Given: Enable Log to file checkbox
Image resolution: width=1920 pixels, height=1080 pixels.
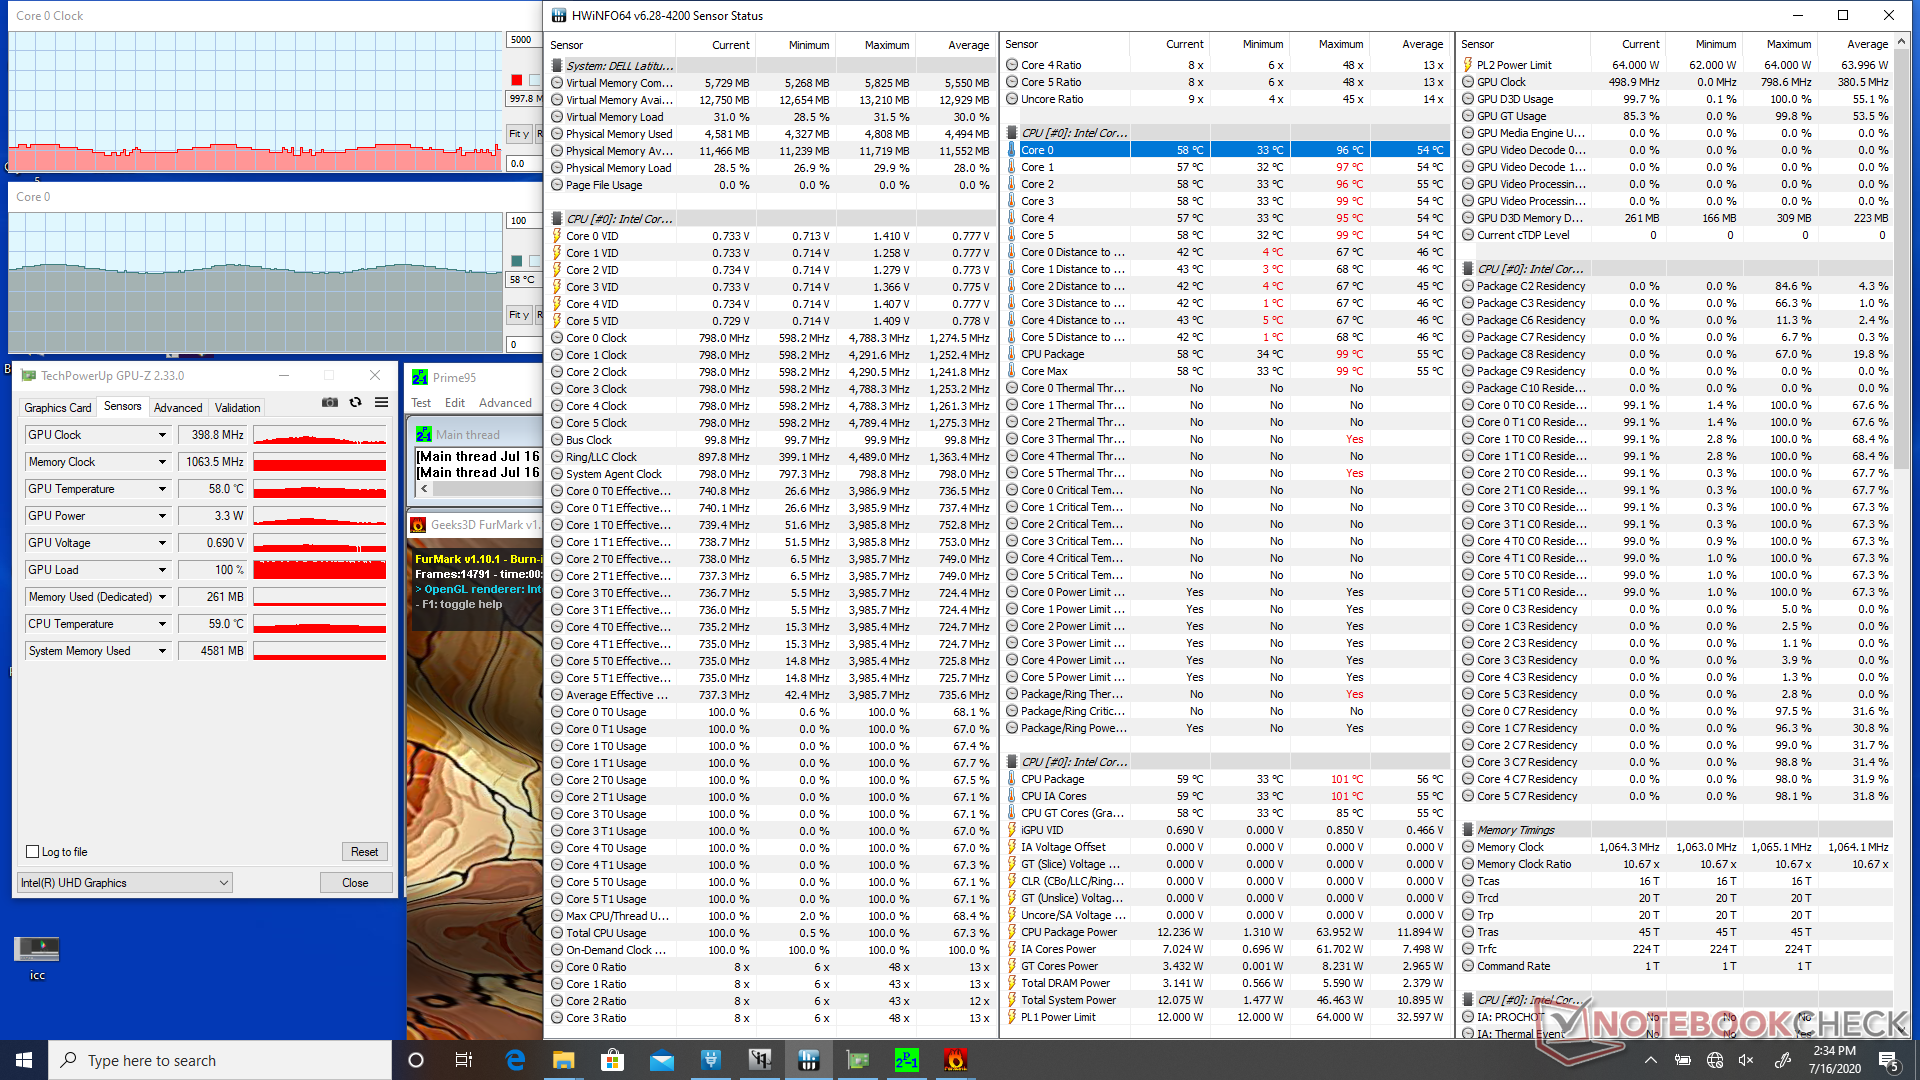Looking at the screenshot, I should 33,852.
